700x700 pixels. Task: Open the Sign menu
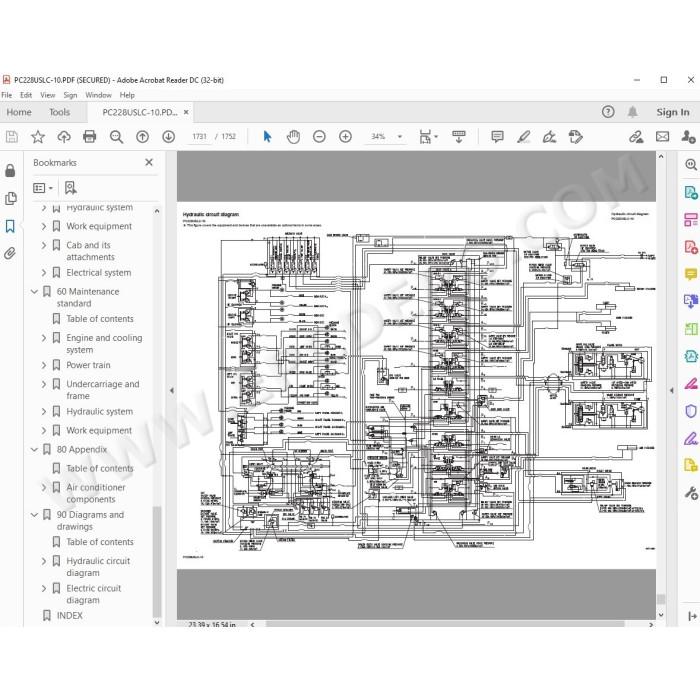point(70,95)
